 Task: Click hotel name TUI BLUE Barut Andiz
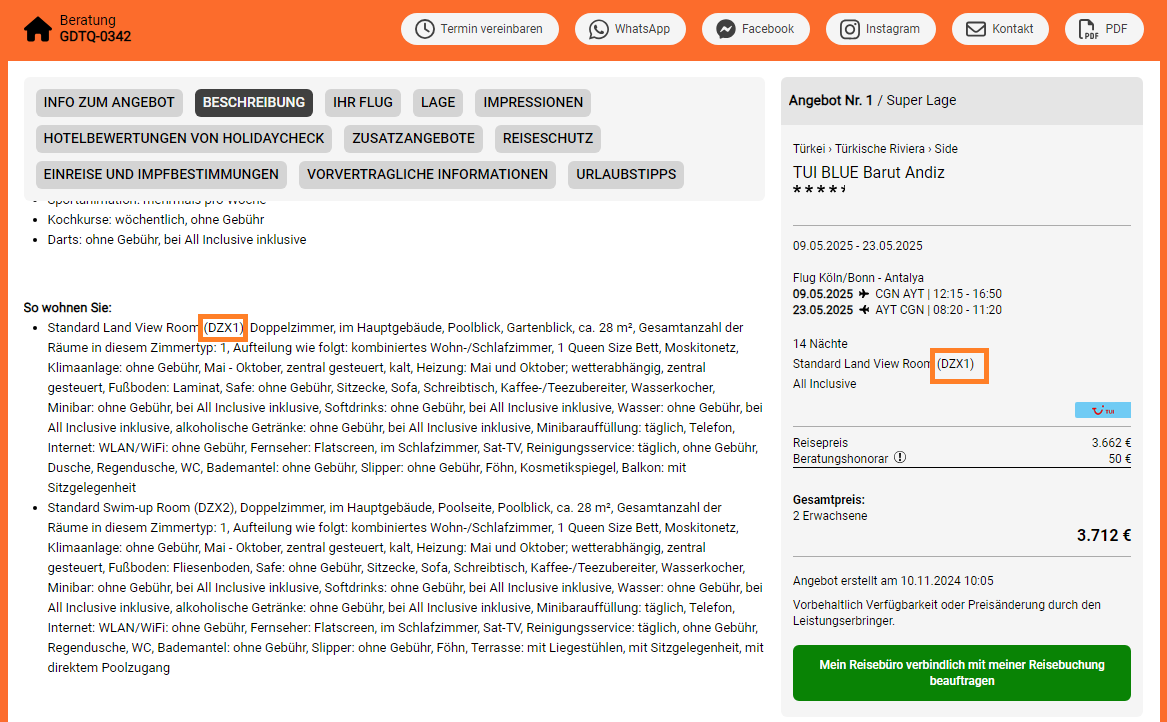coord(869,173)
